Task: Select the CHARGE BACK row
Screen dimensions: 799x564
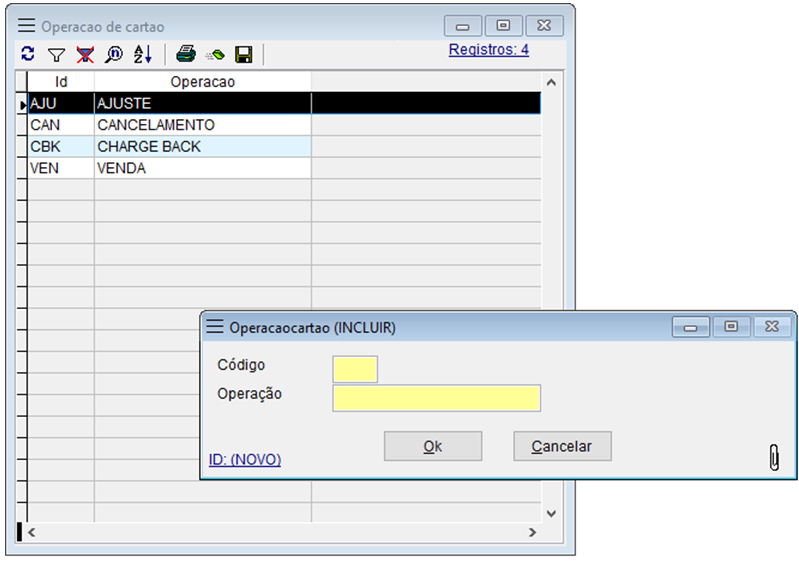Action: [x=149, y=146]
